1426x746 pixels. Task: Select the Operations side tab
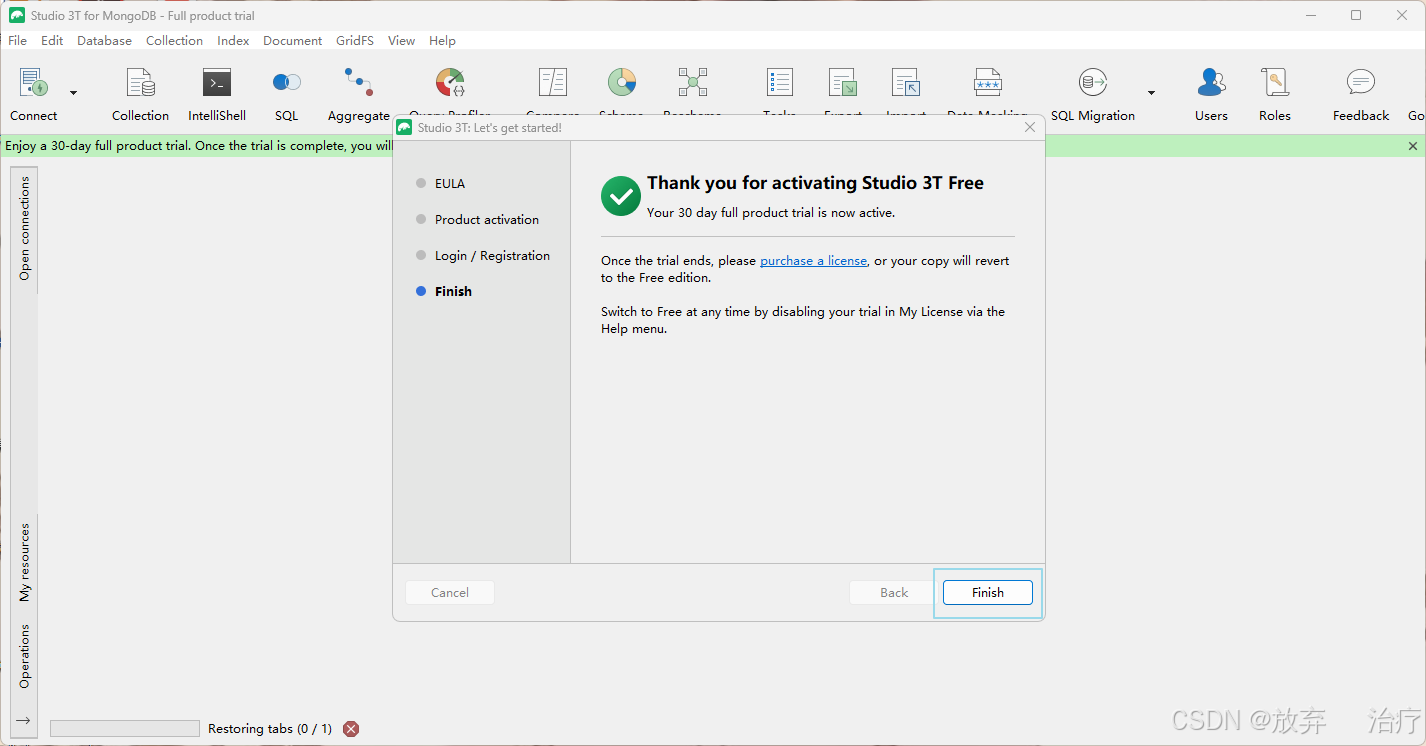click(25, 656)
